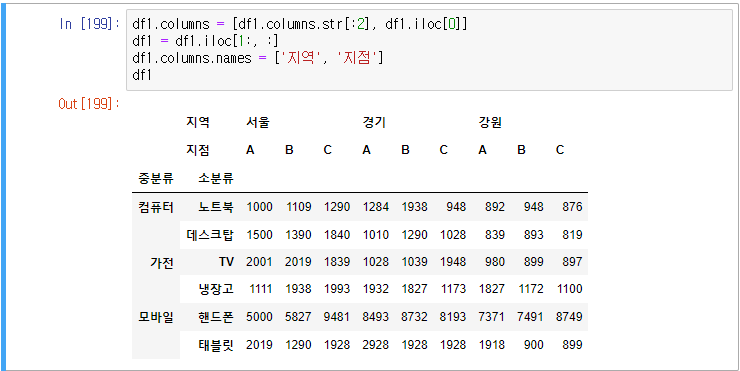Click inside the code cell editor
The width and height of the screenshot is (740, 371).
pos(429,50)
